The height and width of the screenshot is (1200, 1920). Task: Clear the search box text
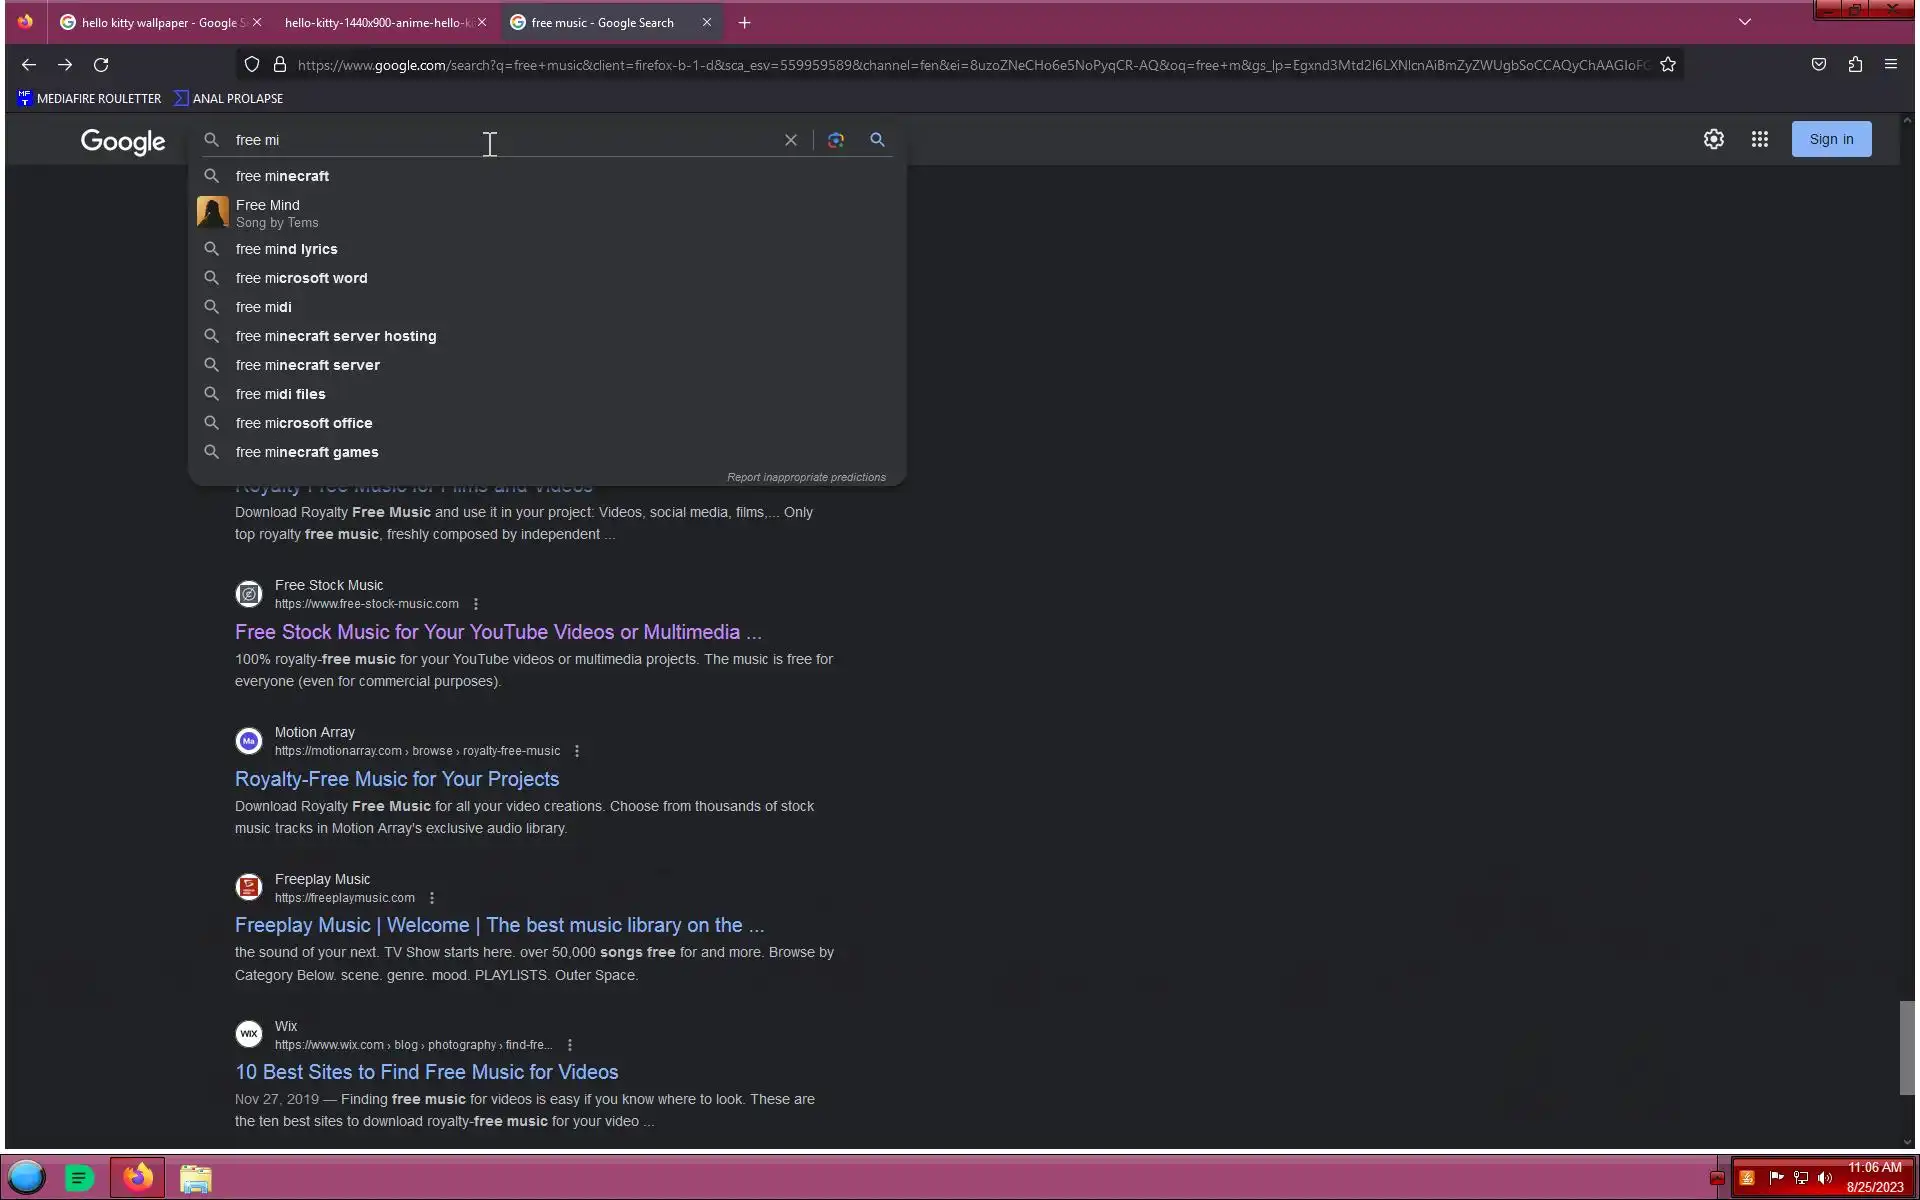coord(790,140)
